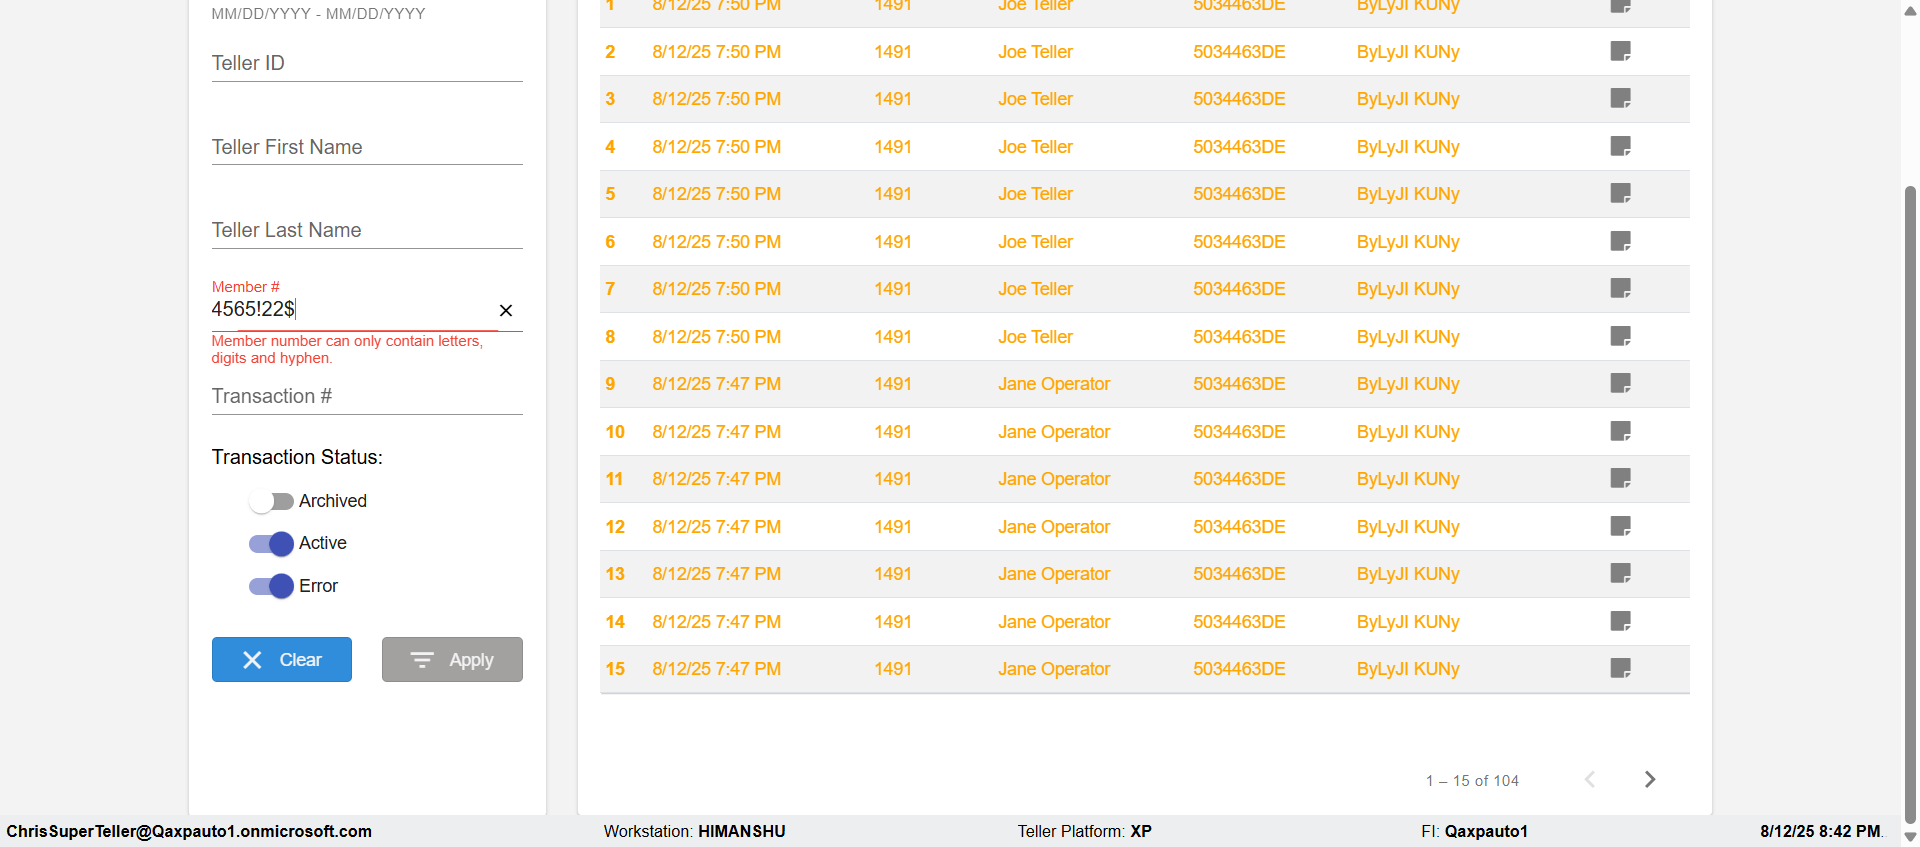This screenshot has height=847, width=1920.
Task: Open the note icon in row 15
Action: 1620,668
